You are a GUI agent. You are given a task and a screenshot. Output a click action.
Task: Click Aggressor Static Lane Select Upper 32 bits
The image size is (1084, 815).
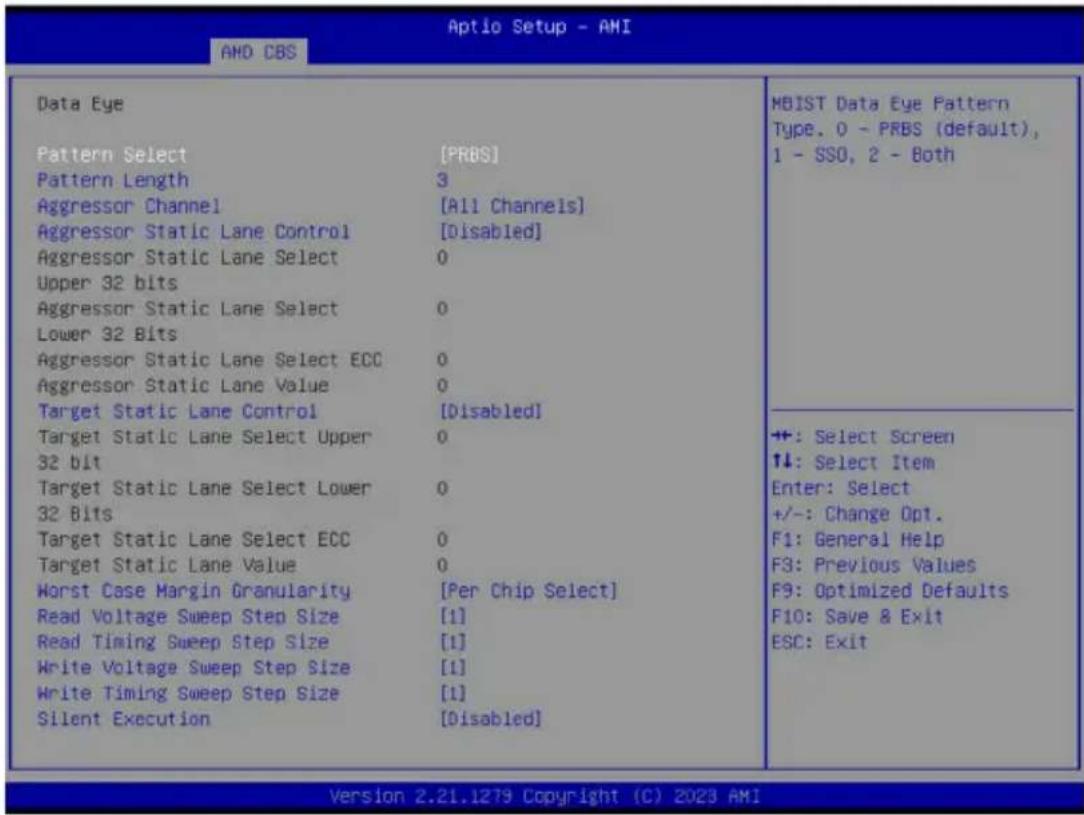coord(188,270)
